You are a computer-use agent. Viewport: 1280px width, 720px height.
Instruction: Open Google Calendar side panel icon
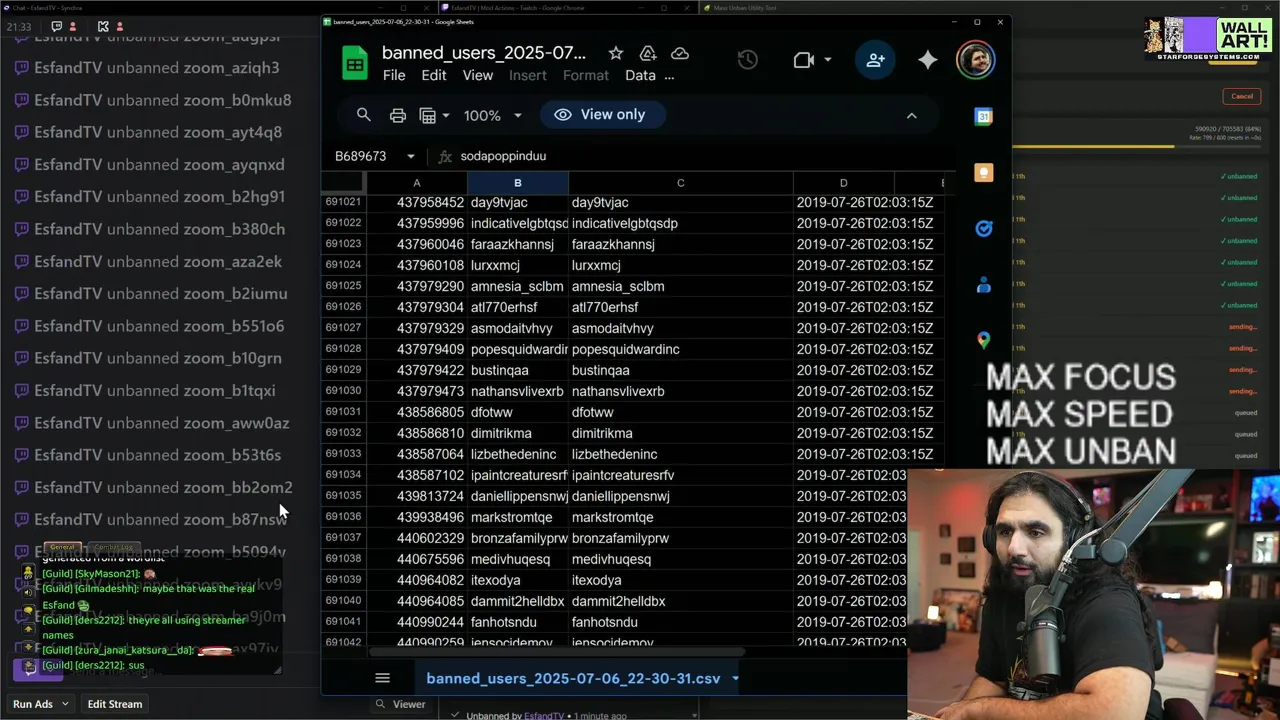(x=984, y=117)
